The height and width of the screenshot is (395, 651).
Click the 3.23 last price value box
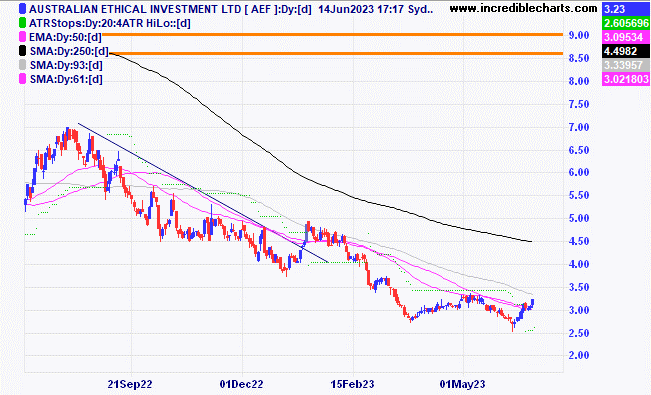[x=626, y=9]
